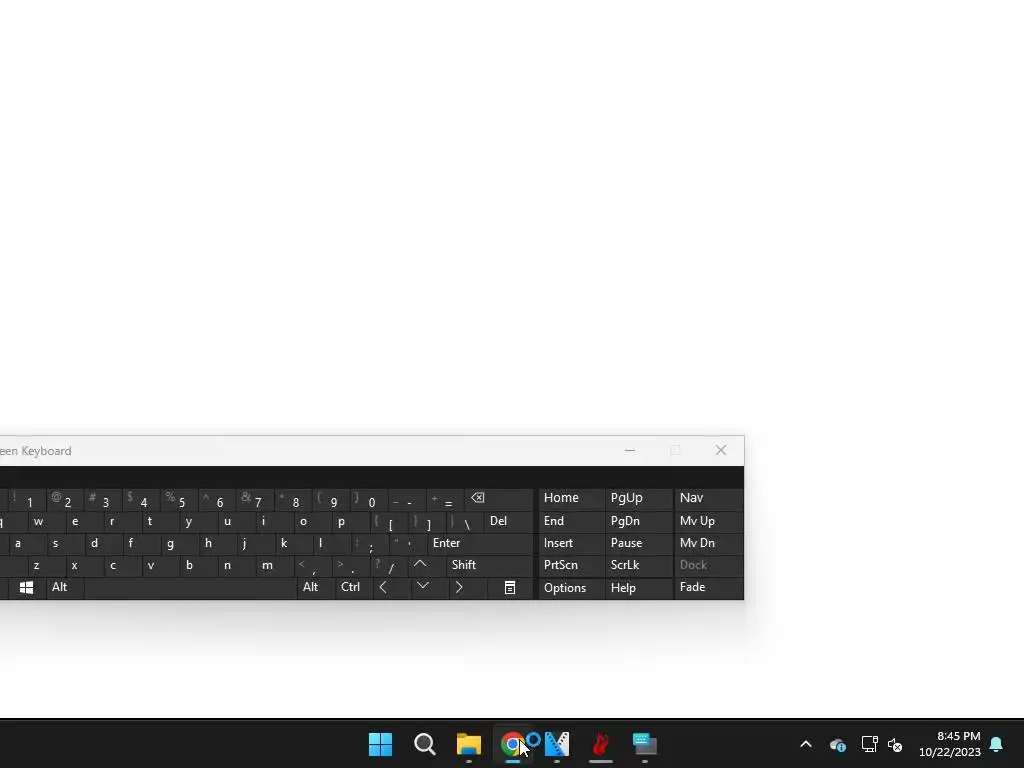Open the blue M app in taskbar
The image size is (1024, 768).
(557, 744)
